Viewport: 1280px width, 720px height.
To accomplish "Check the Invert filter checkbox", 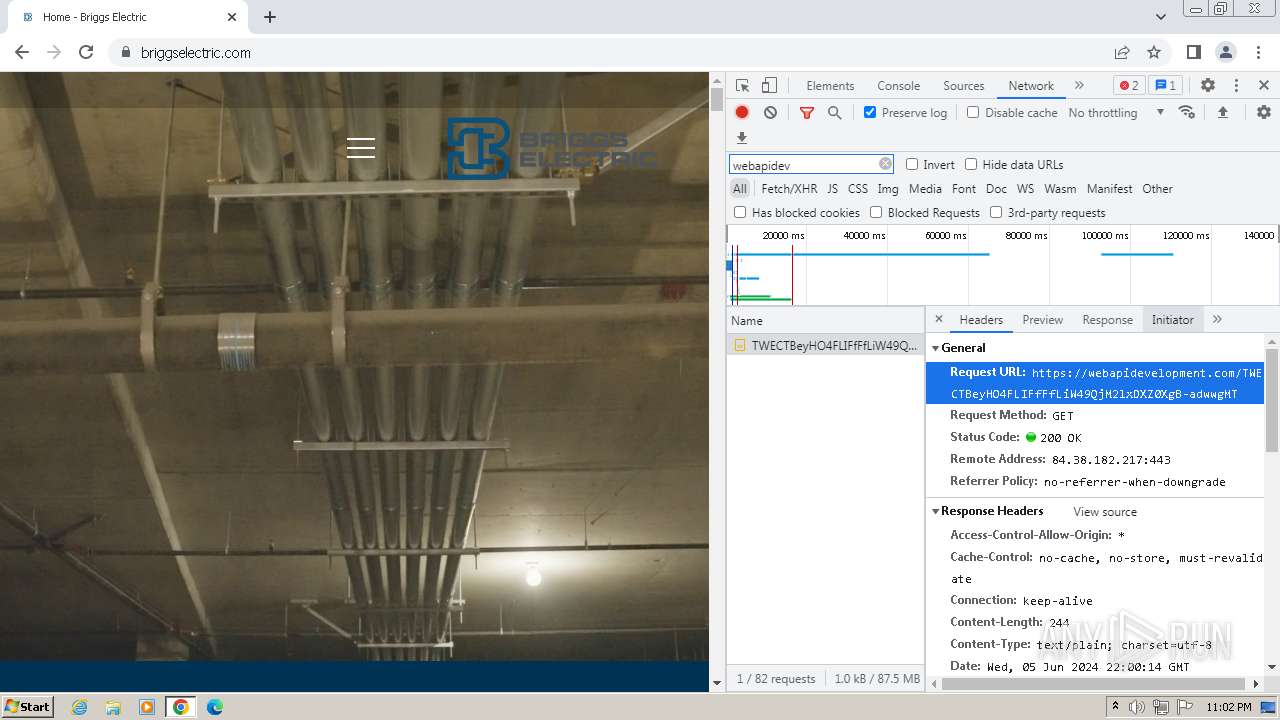I will point(912,164).
